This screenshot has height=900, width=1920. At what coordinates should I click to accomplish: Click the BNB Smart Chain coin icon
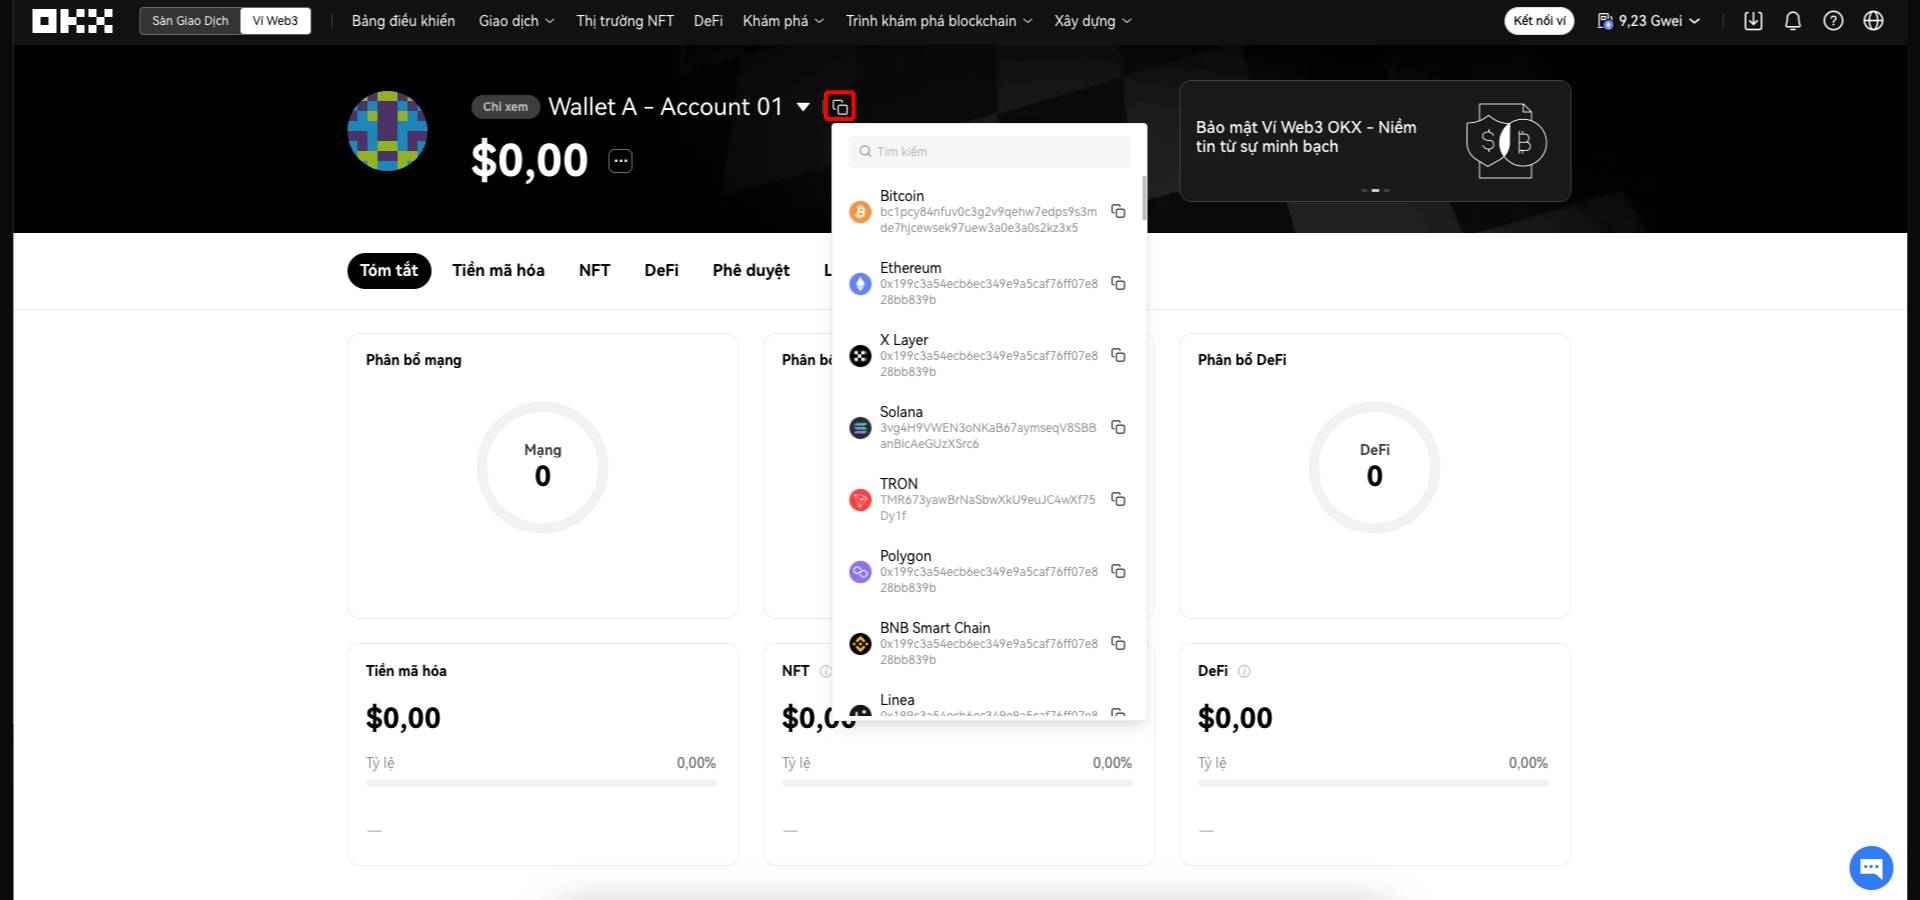pos(860,644)
